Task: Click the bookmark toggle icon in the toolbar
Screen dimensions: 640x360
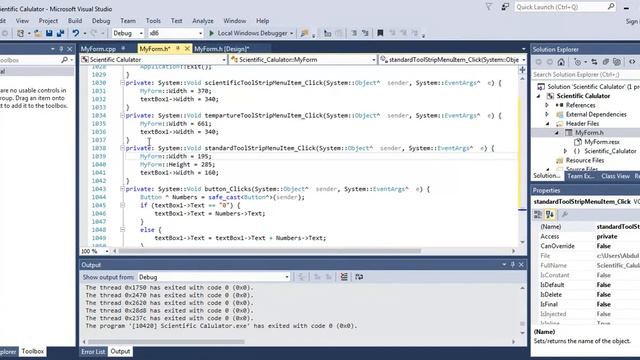Action: pos(380,33)
